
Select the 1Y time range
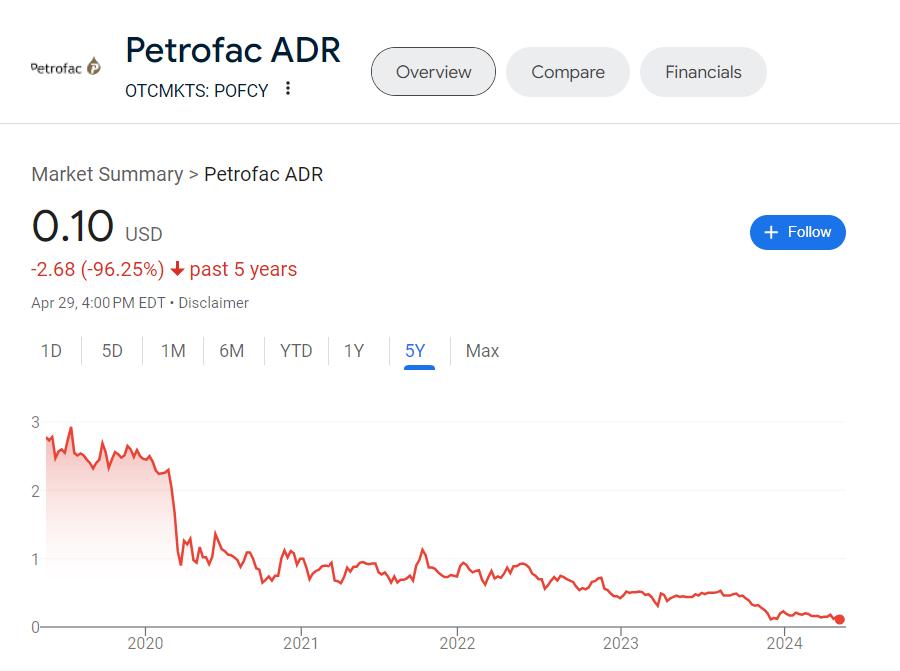tap(354, 351)
